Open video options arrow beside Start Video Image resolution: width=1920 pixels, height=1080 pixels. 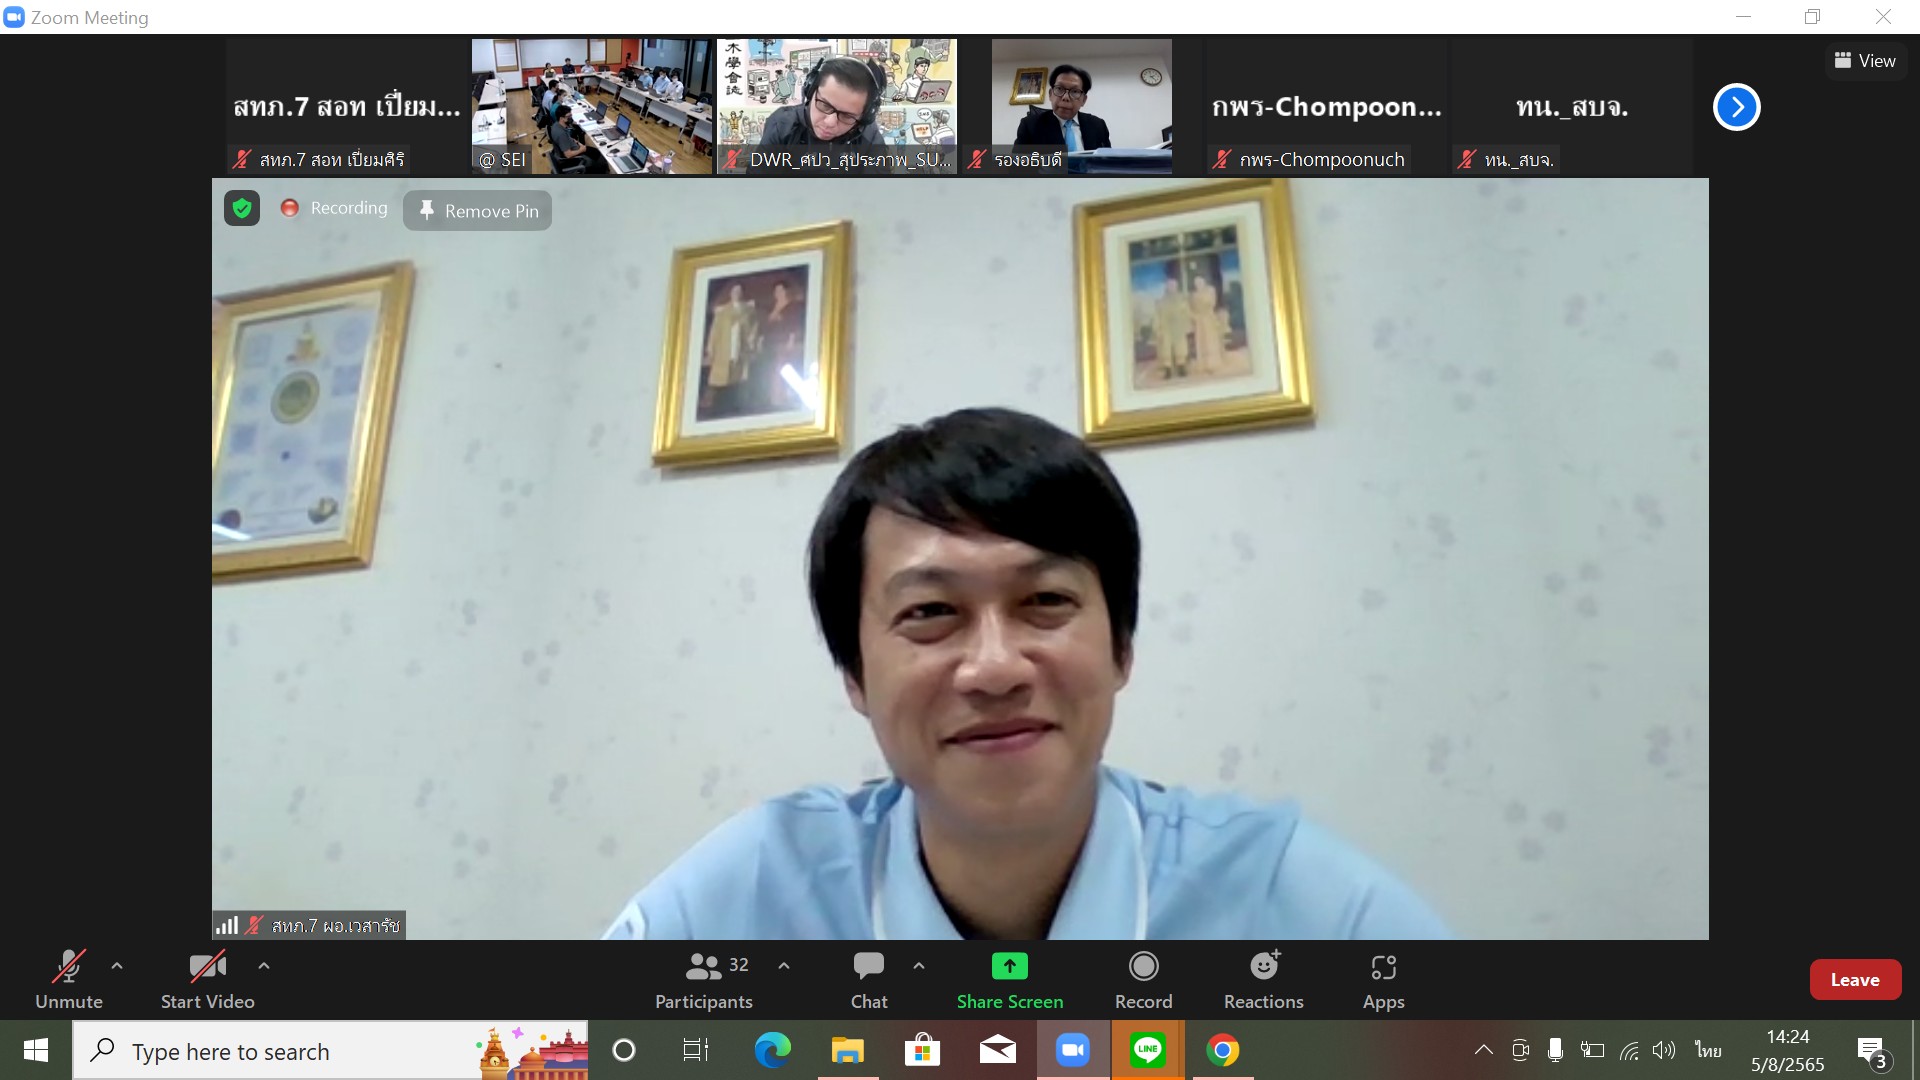(264, 966)
